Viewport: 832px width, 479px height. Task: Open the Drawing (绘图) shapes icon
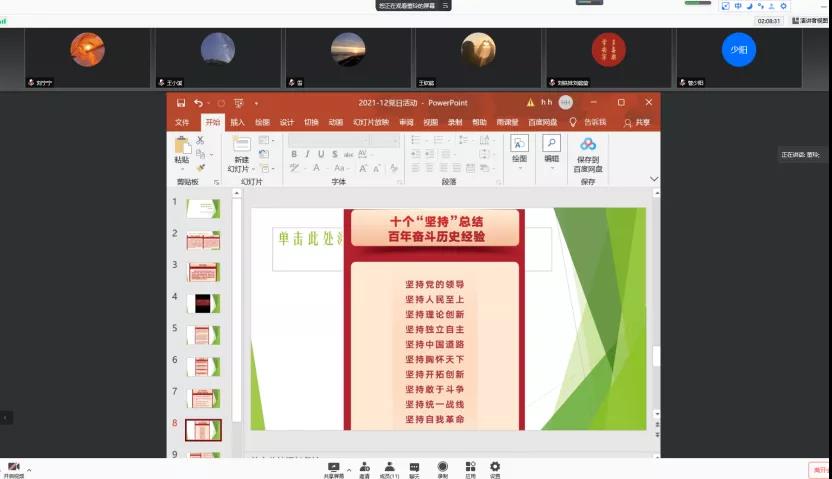[519, 144]
